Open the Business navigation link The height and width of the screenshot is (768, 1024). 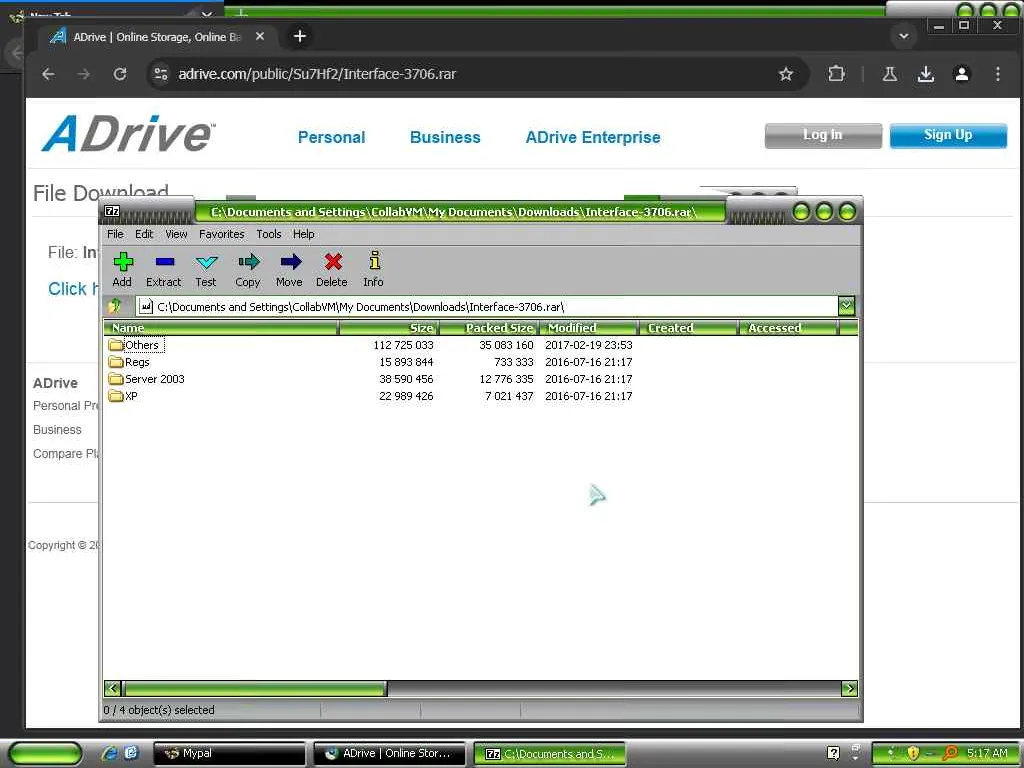click(445, 137)
